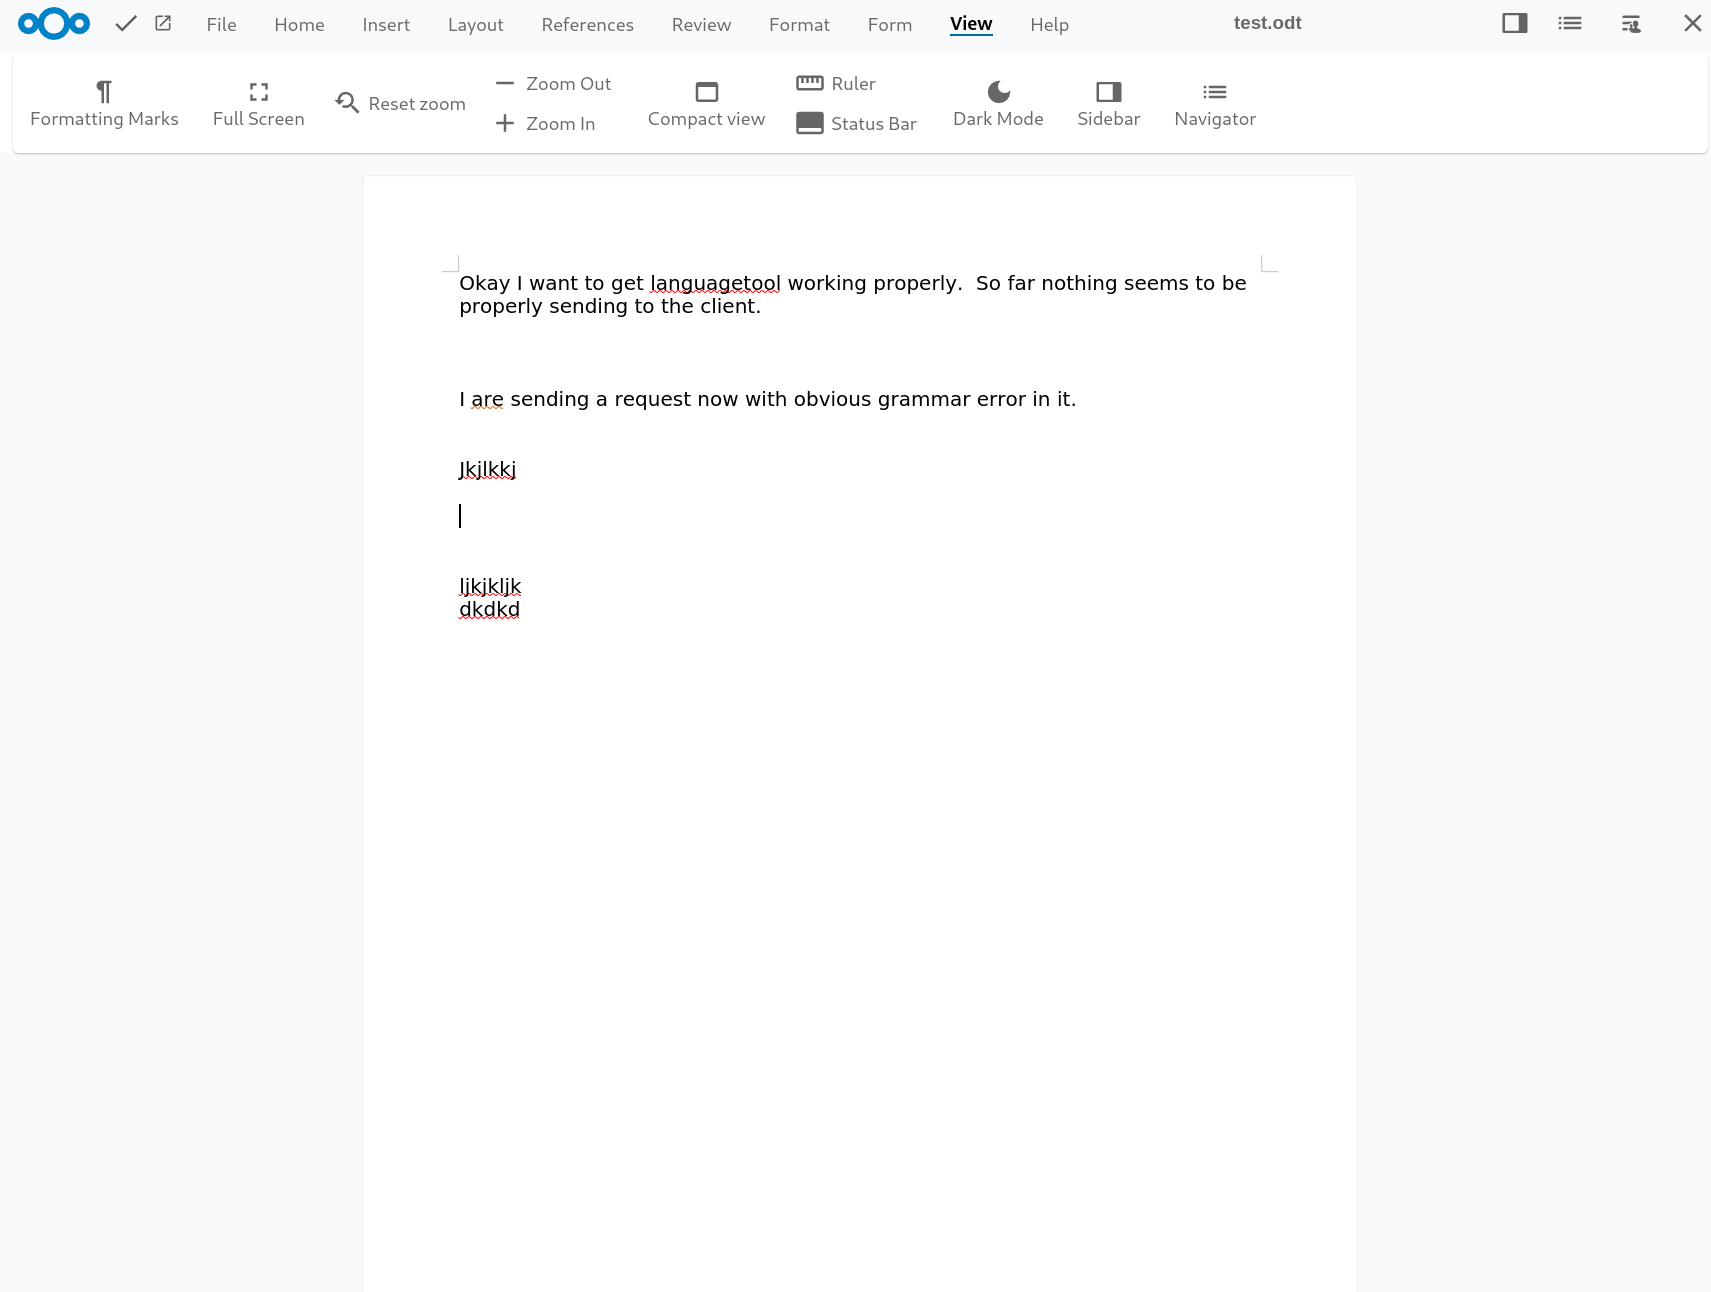Enter Full Screen mode
The image size is (1711, 1292).
[257, 103]
